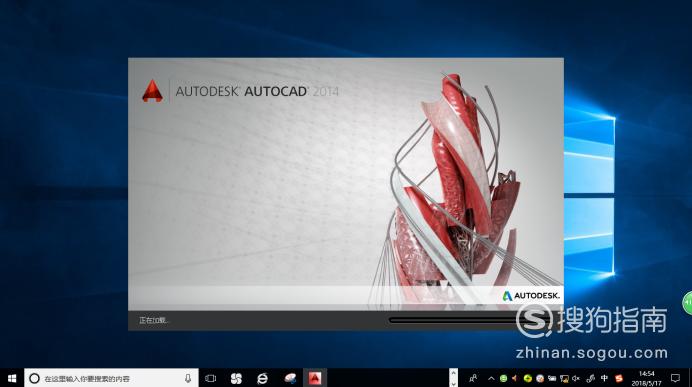Open Task View from the taskbar

pos(211,378)
